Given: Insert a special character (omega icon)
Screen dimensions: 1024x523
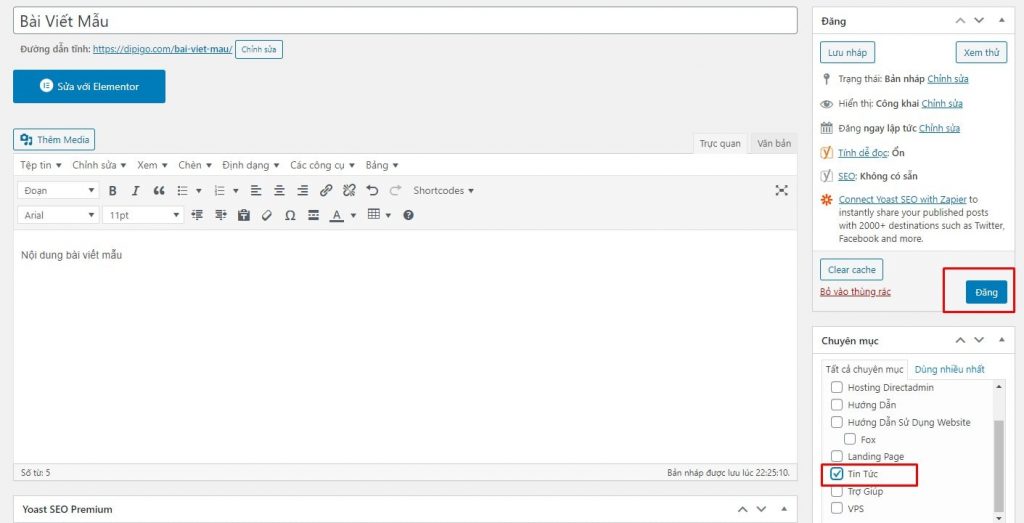Looking at the screenshot, I should pos(290,215).
